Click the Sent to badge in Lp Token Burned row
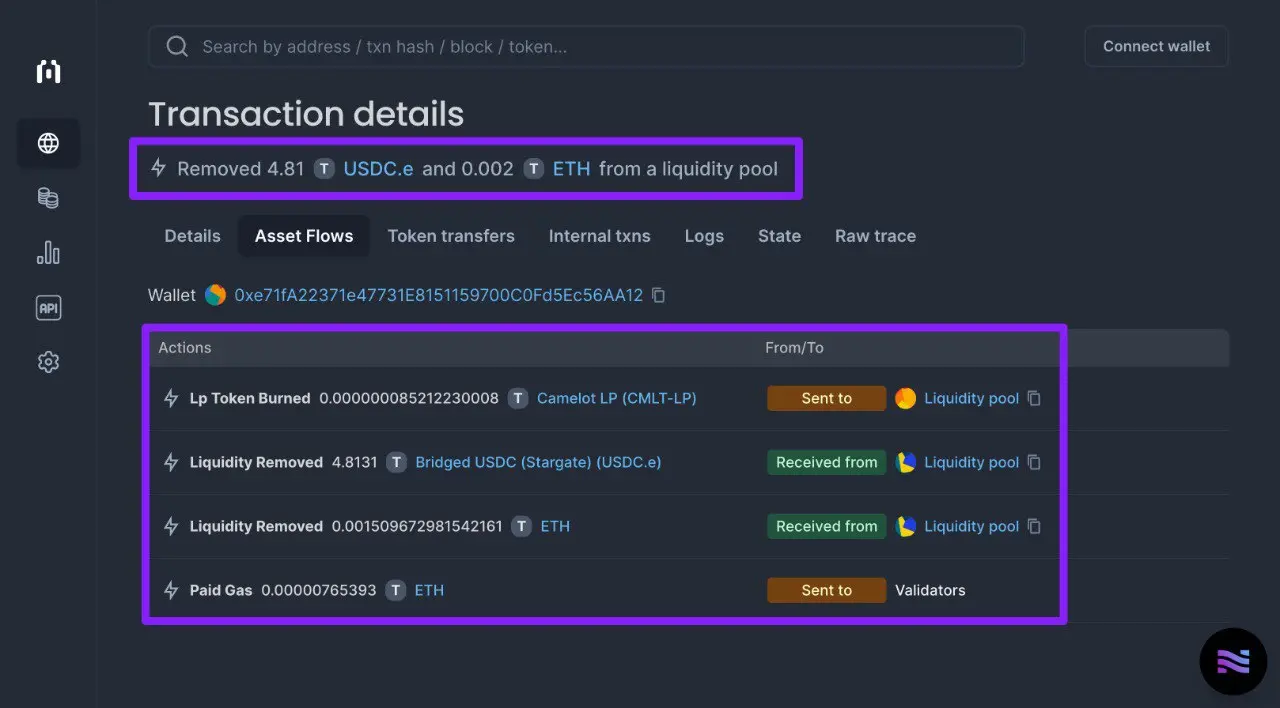Viewport: 1280px width, 708px height. 826,398
